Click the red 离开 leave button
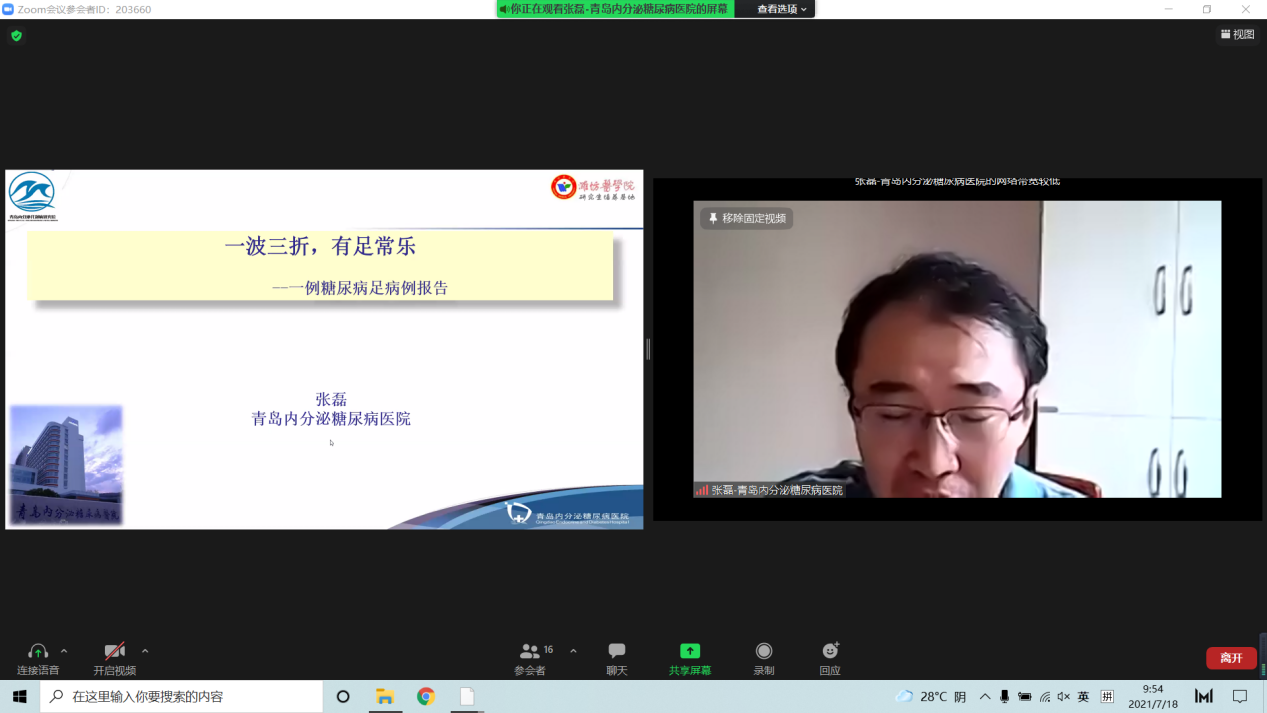The image size is (1267, 713). point(1231,658)
